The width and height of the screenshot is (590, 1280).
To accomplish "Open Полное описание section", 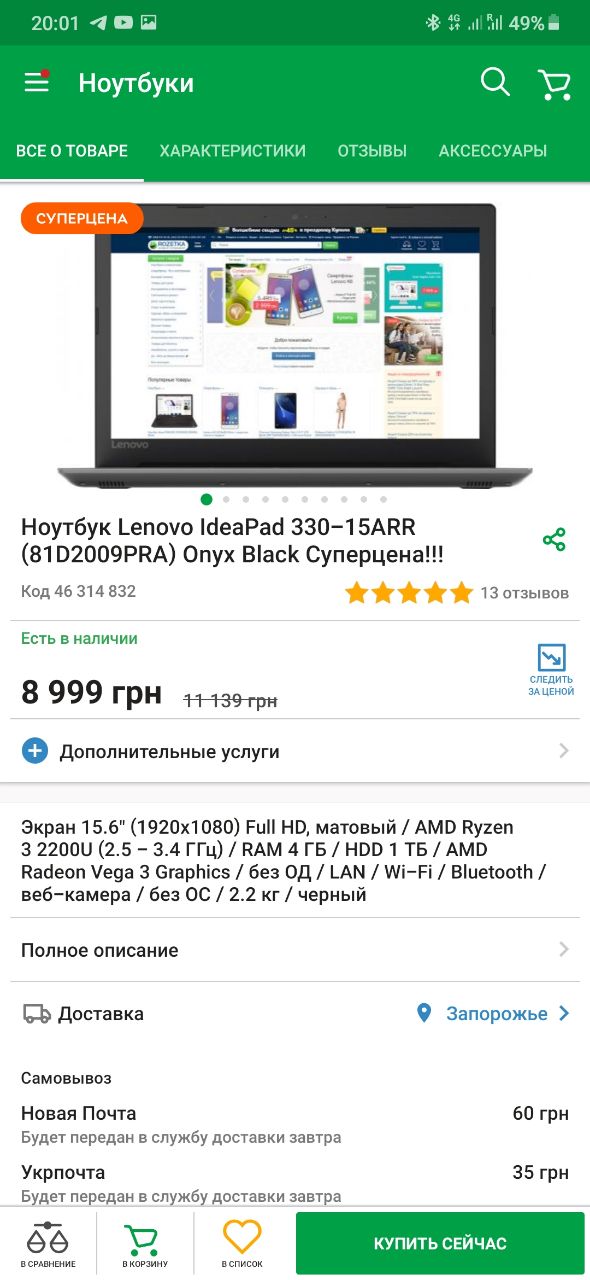I will [295, 950].
